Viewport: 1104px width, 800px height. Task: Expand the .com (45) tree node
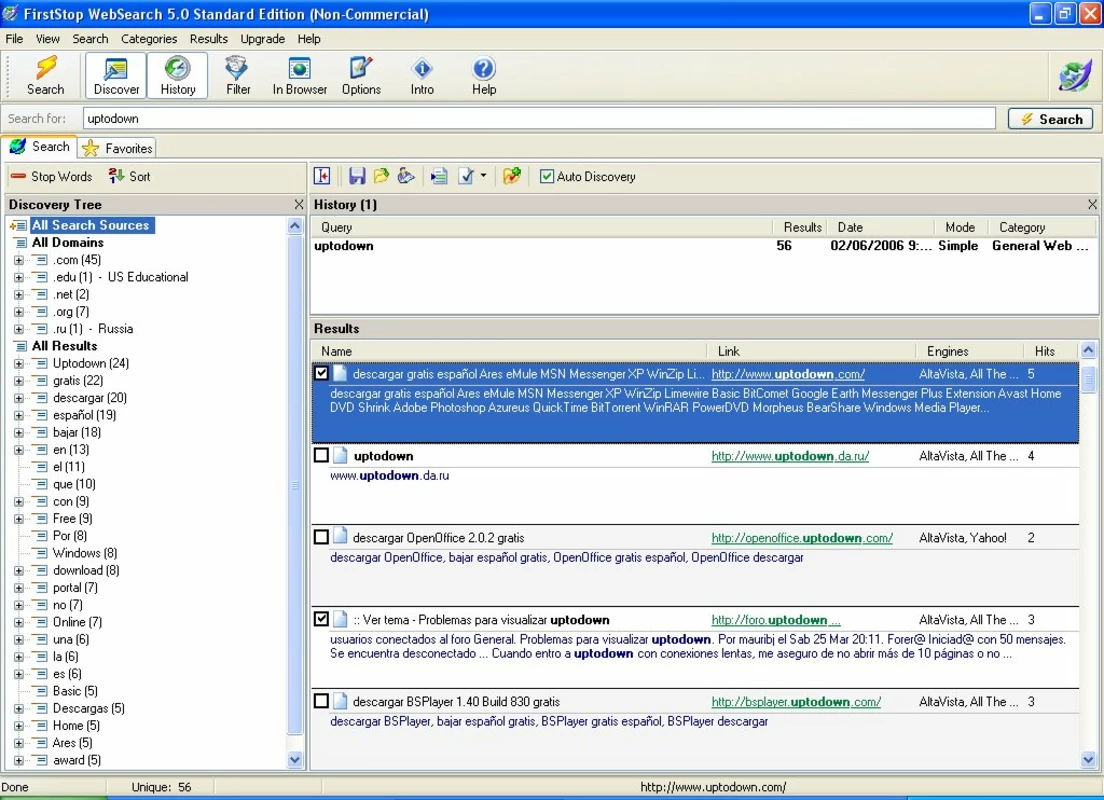(19, 260)
